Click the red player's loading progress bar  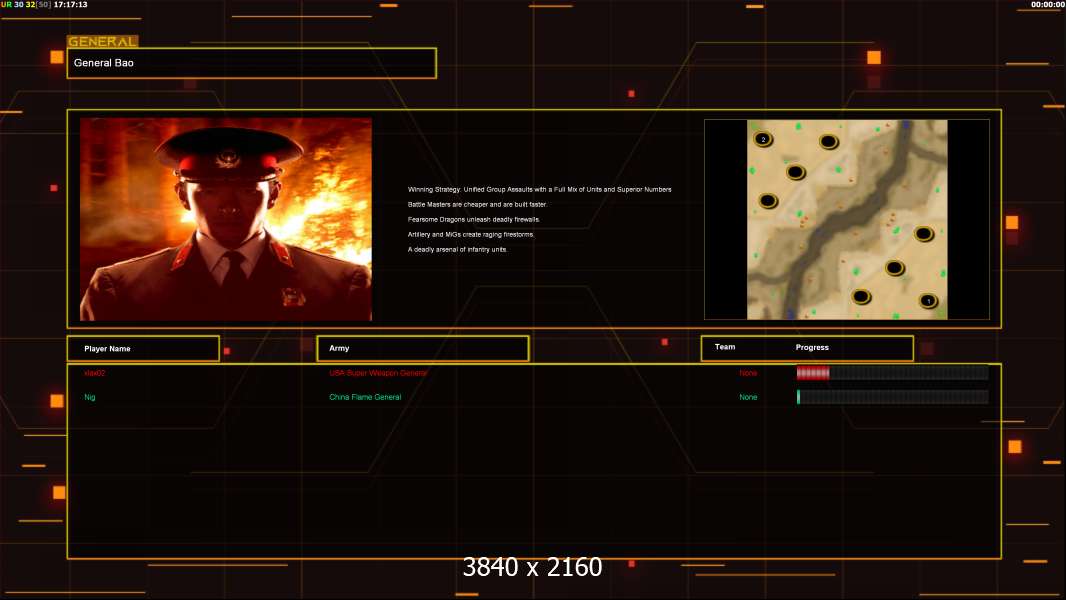pos(893,372)
